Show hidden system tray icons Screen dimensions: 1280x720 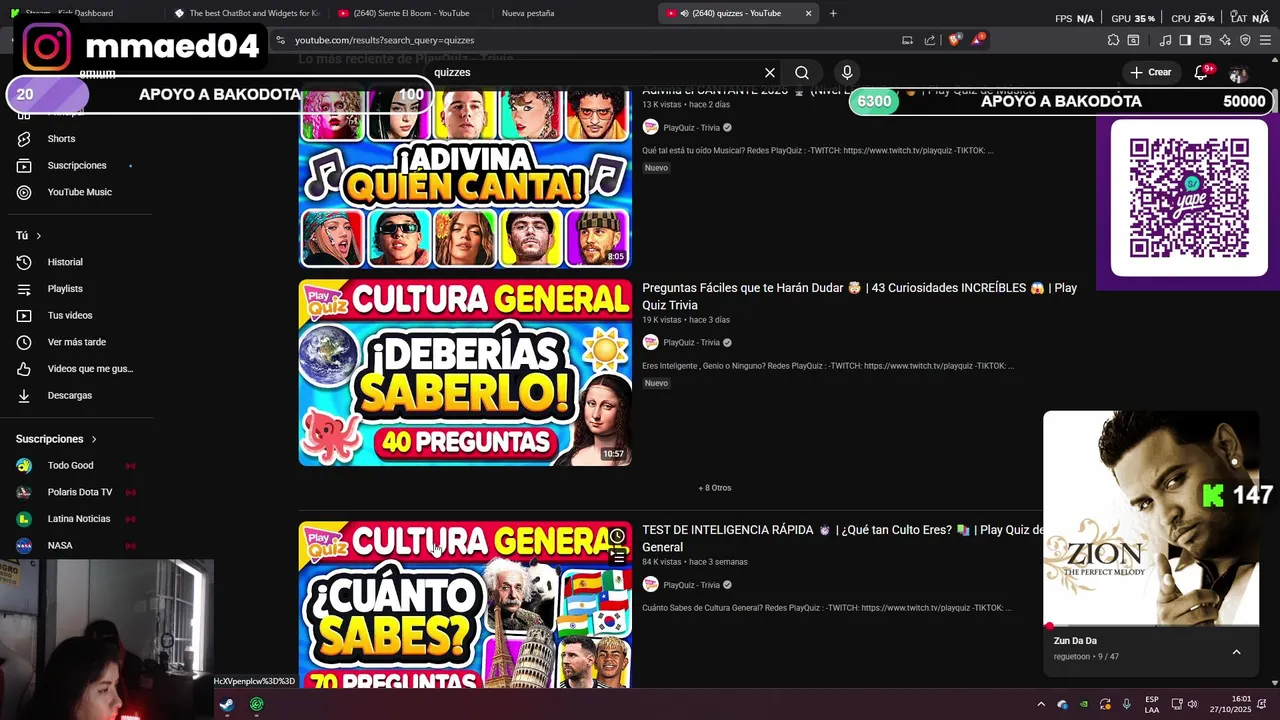pos(1040,704)
